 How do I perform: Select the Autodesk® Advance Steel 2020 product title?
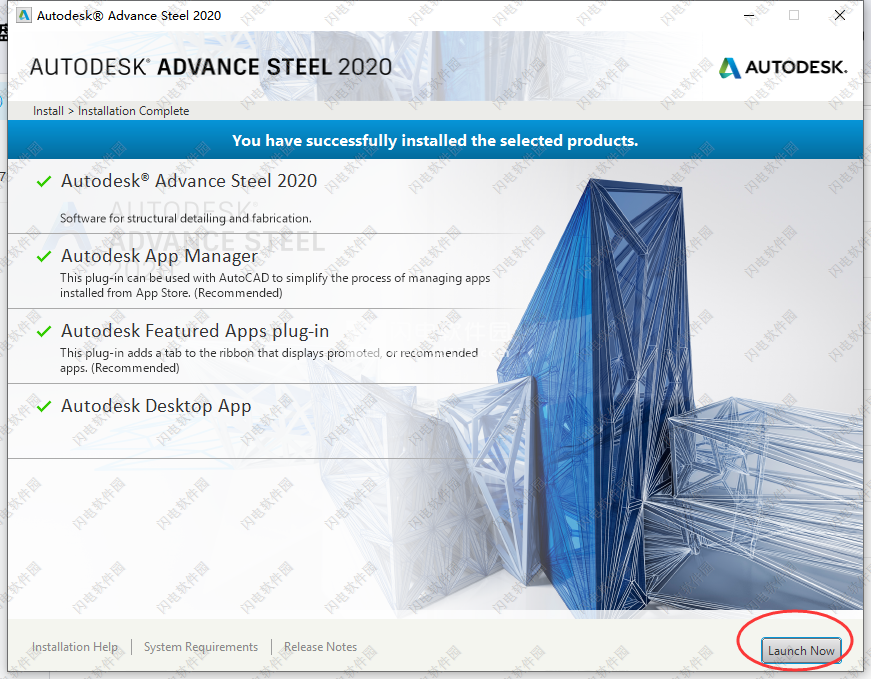point(189,181)
